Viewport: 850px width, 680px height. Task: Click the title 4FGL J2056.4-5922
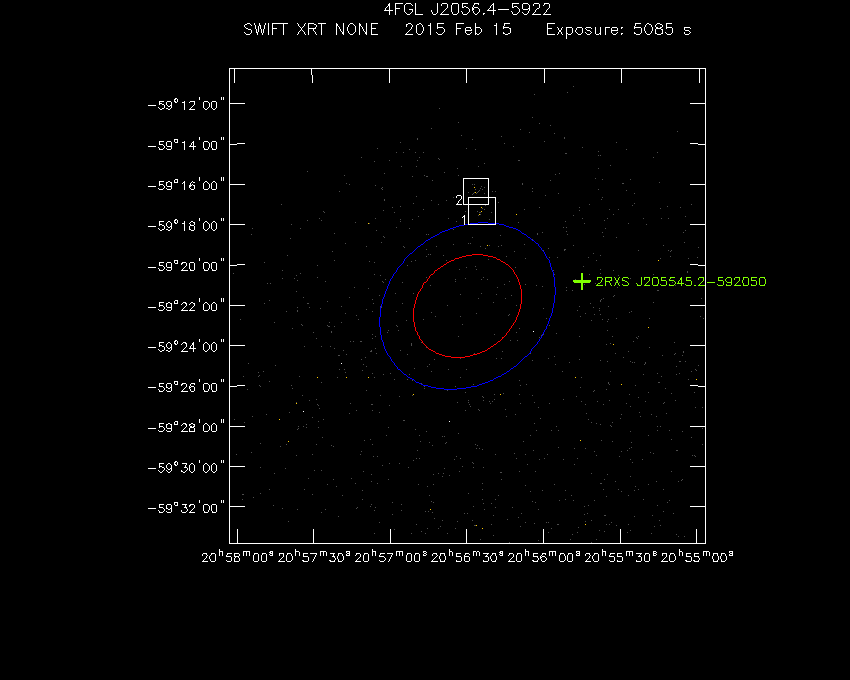(467, 9)
